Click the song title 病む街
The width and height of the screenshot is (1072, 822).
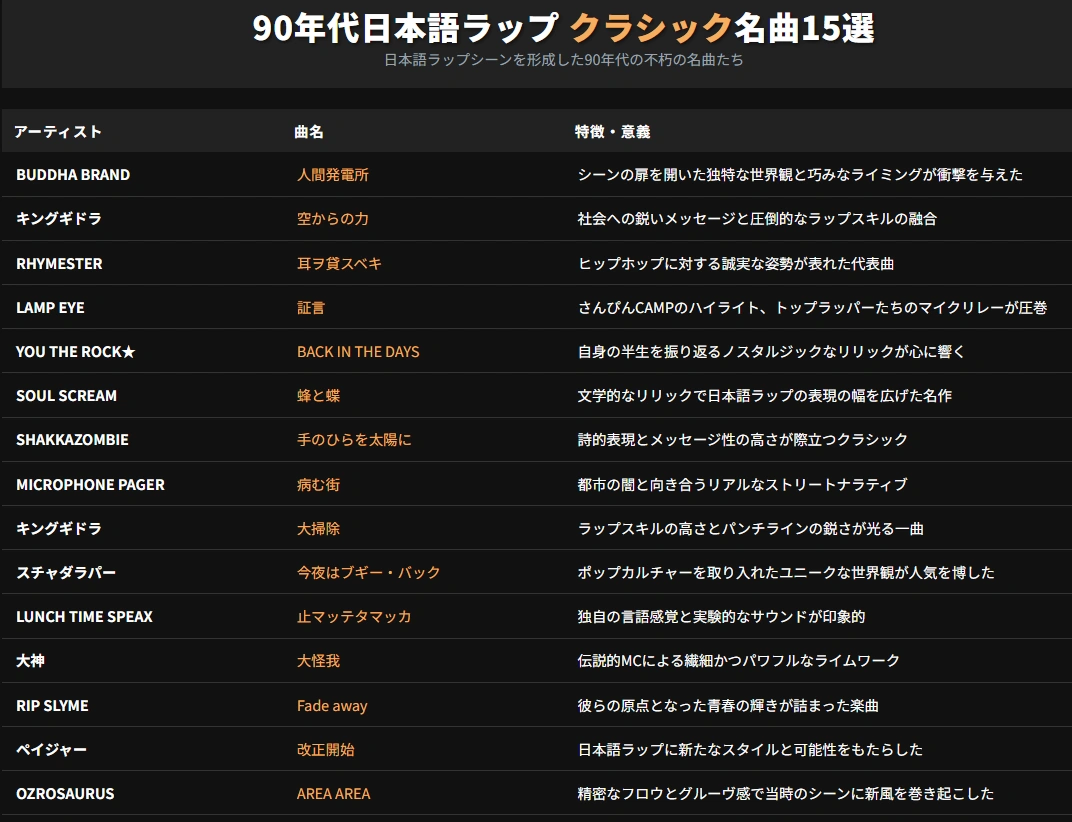[319, 484]
